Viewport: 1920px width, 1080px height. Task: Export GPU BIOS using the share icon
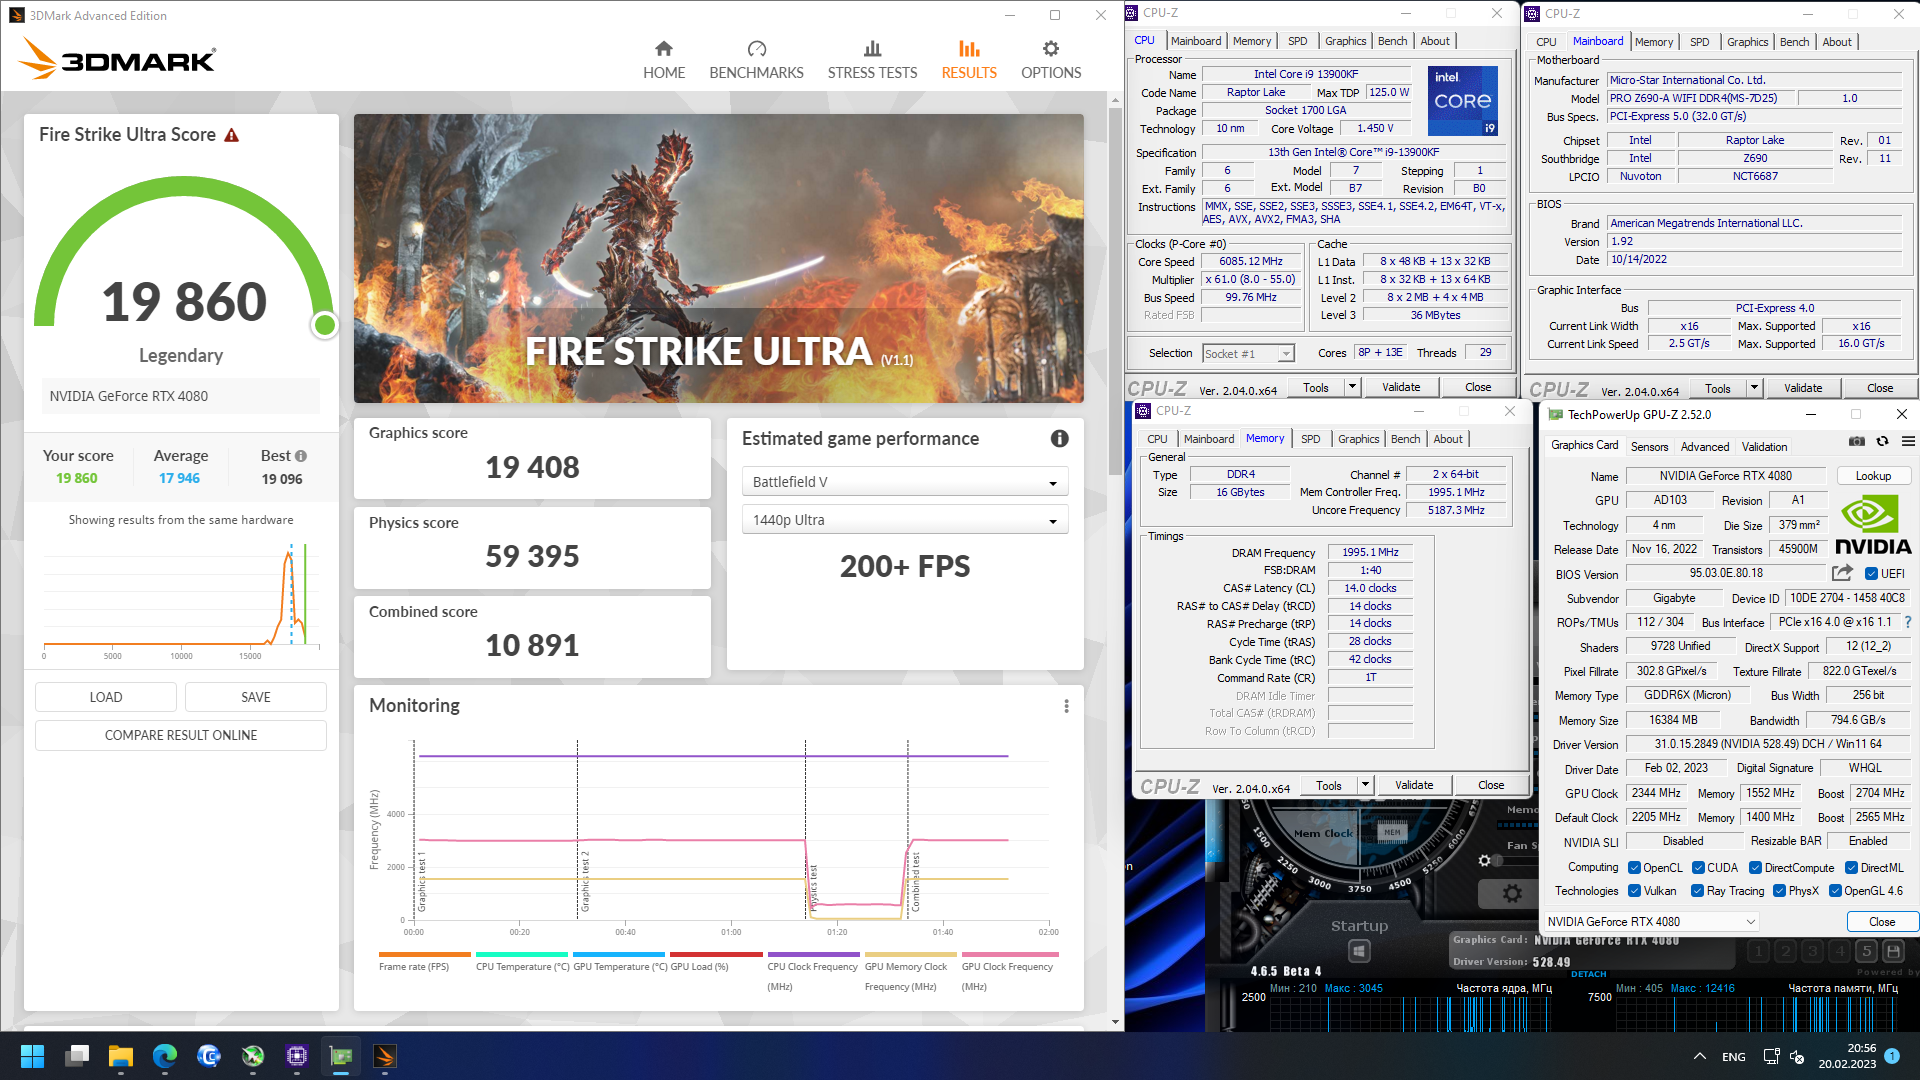pos(1842,573)
